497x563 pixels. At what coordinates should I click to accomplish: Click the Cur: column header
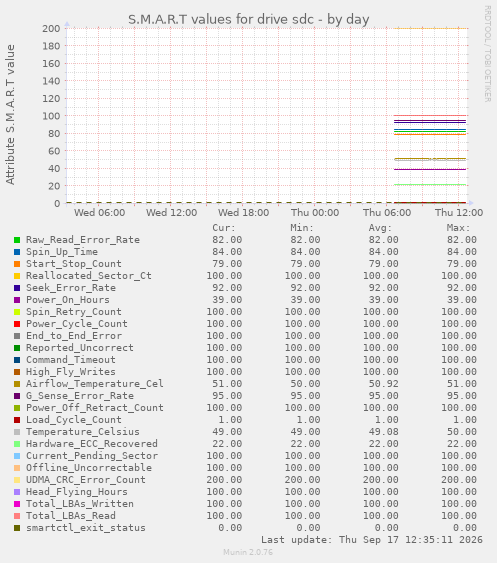click(224, 228)
